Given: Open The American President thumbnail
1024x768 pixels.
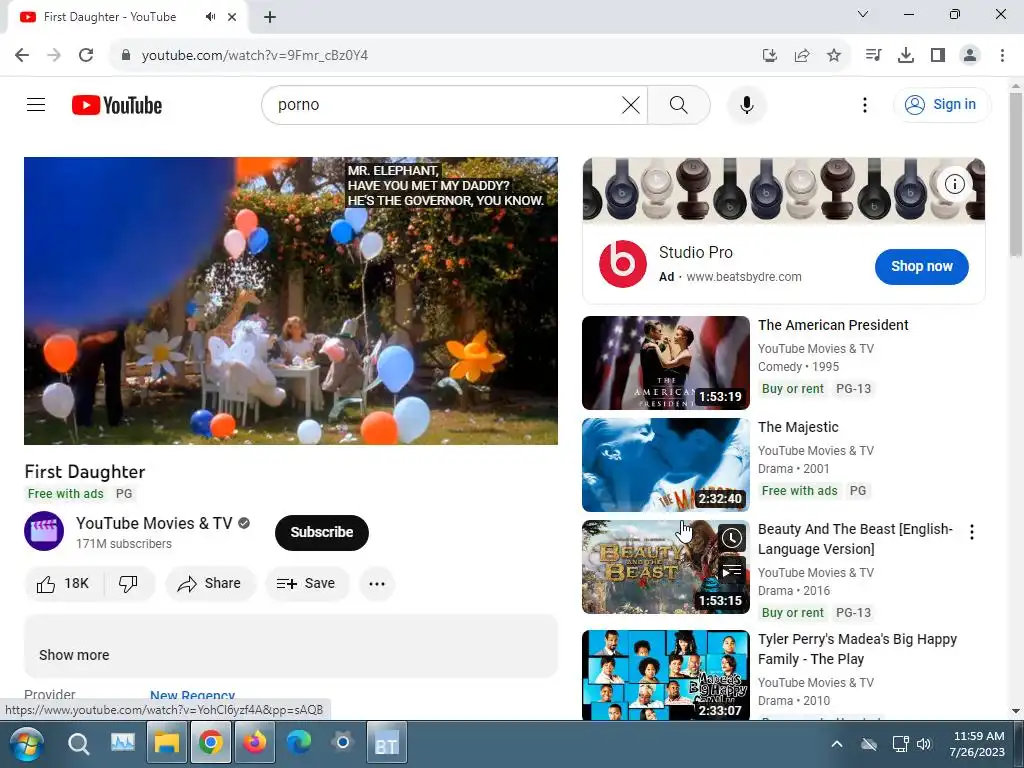Looking at the screenshot, I should pyautogui.click(x=665, y=362).
